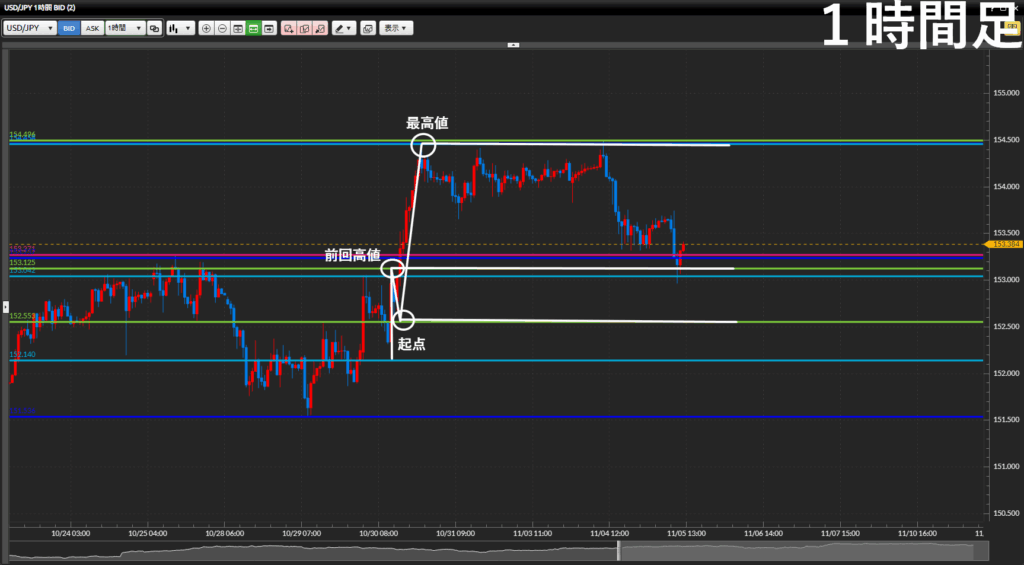Click the bottom timeline overview scrollbar handle

[619, 550]
